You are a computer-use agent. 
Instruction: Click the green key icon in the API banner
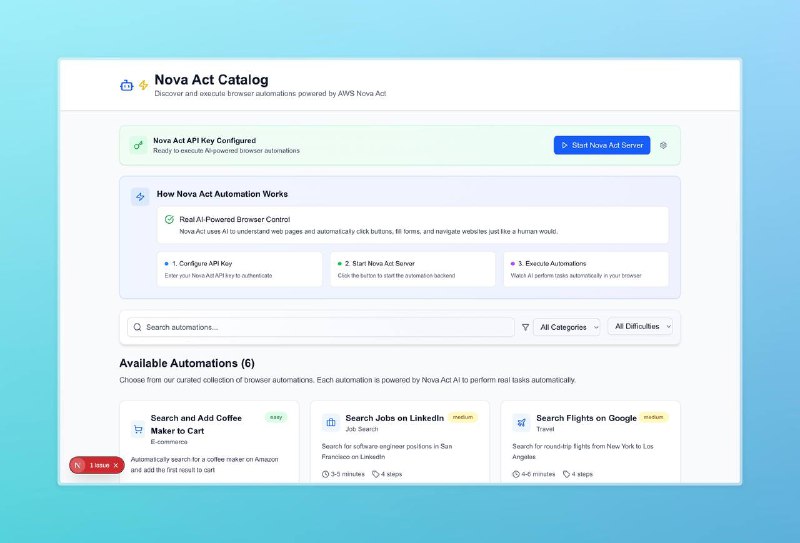tap(138, 145)
